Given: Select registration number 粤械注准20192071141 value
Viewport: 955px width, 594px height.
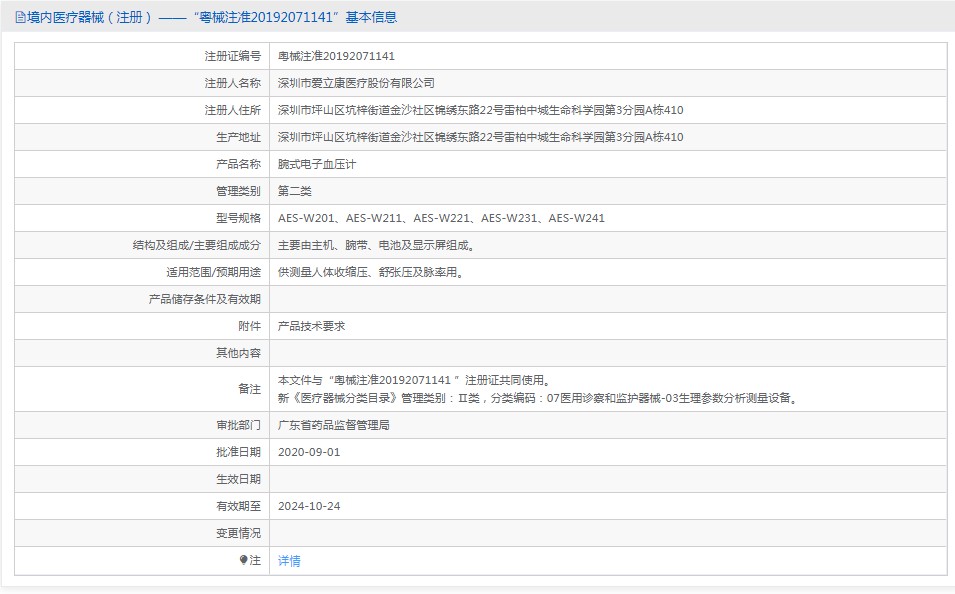Looking at the screenshot, I should point(336,56).
